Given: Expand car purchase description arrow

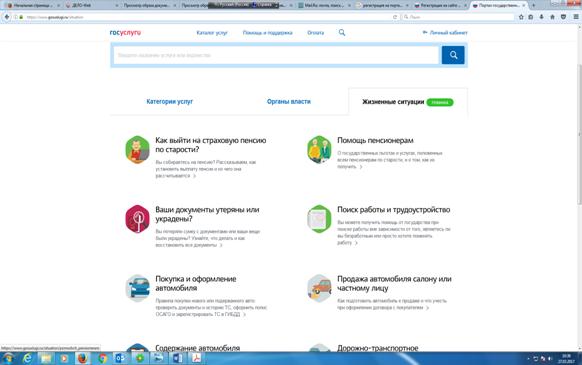Looking at the screenshot, I should tap(244, 315).
